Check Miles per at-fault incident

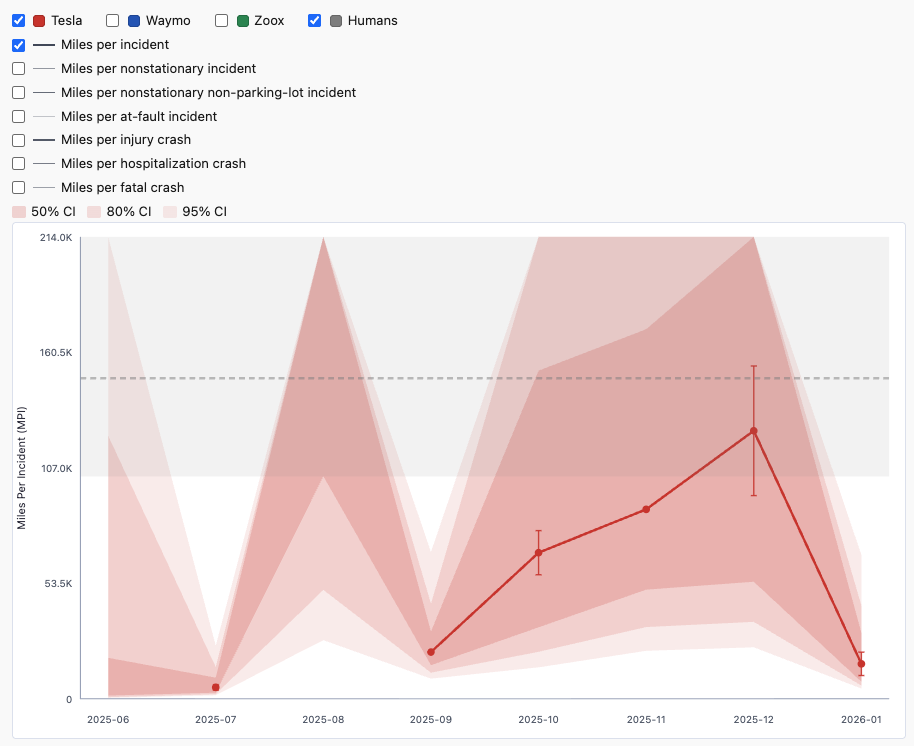[x=18, y=116]
